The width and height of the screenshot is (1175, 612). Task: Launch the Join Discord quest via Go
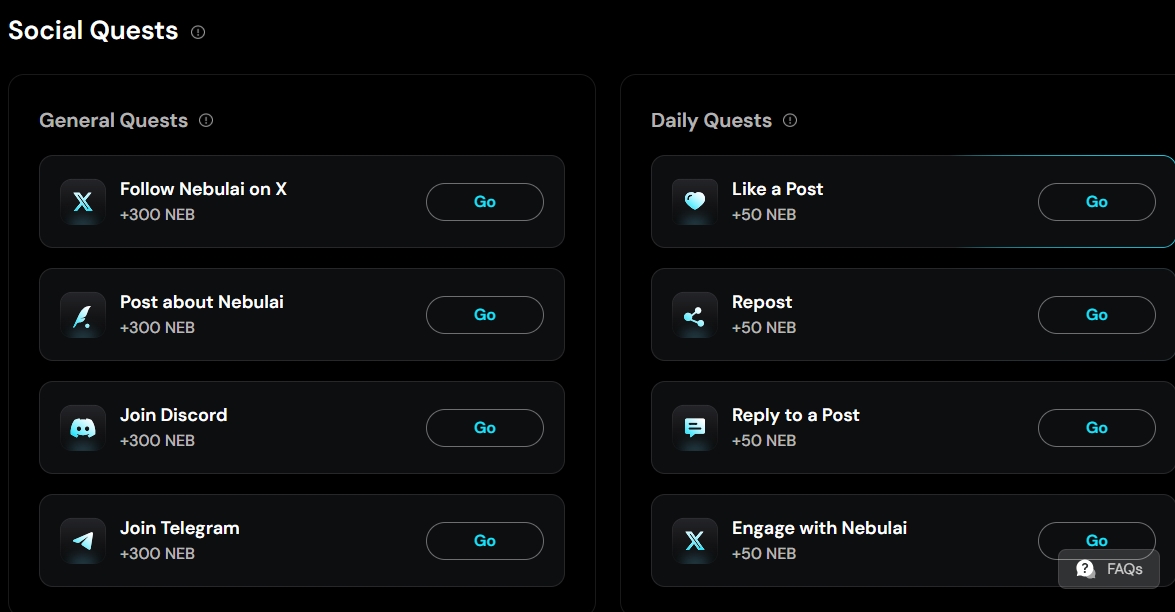pos(485,428)
